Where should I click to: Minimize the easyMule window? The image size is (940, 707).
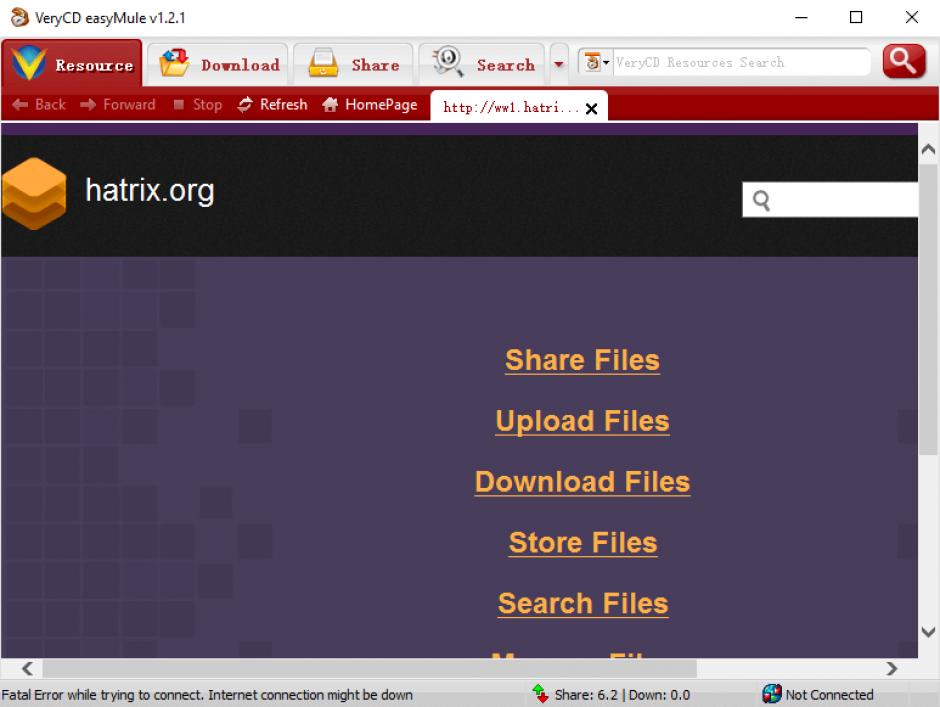[x=802, y=17]
